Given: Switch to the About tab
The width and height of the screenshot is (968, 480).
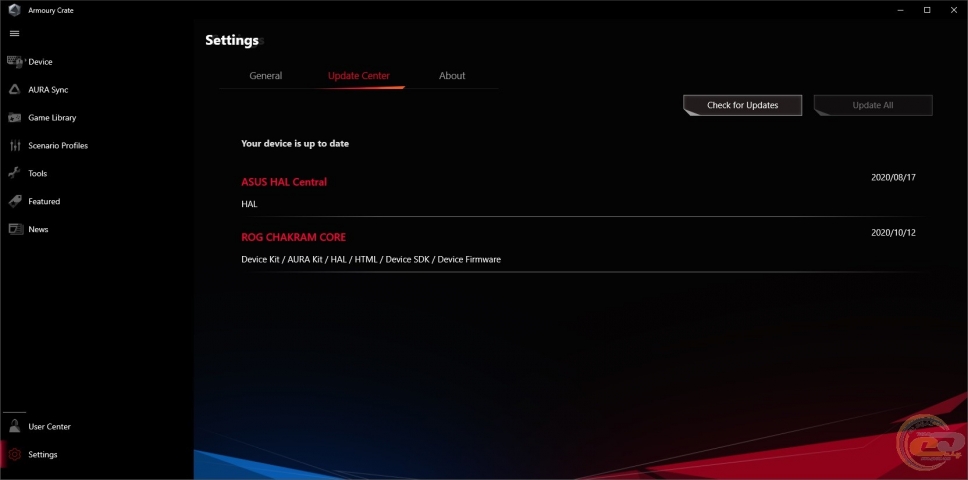Looking at the screenshot, I should coord(452,76).
